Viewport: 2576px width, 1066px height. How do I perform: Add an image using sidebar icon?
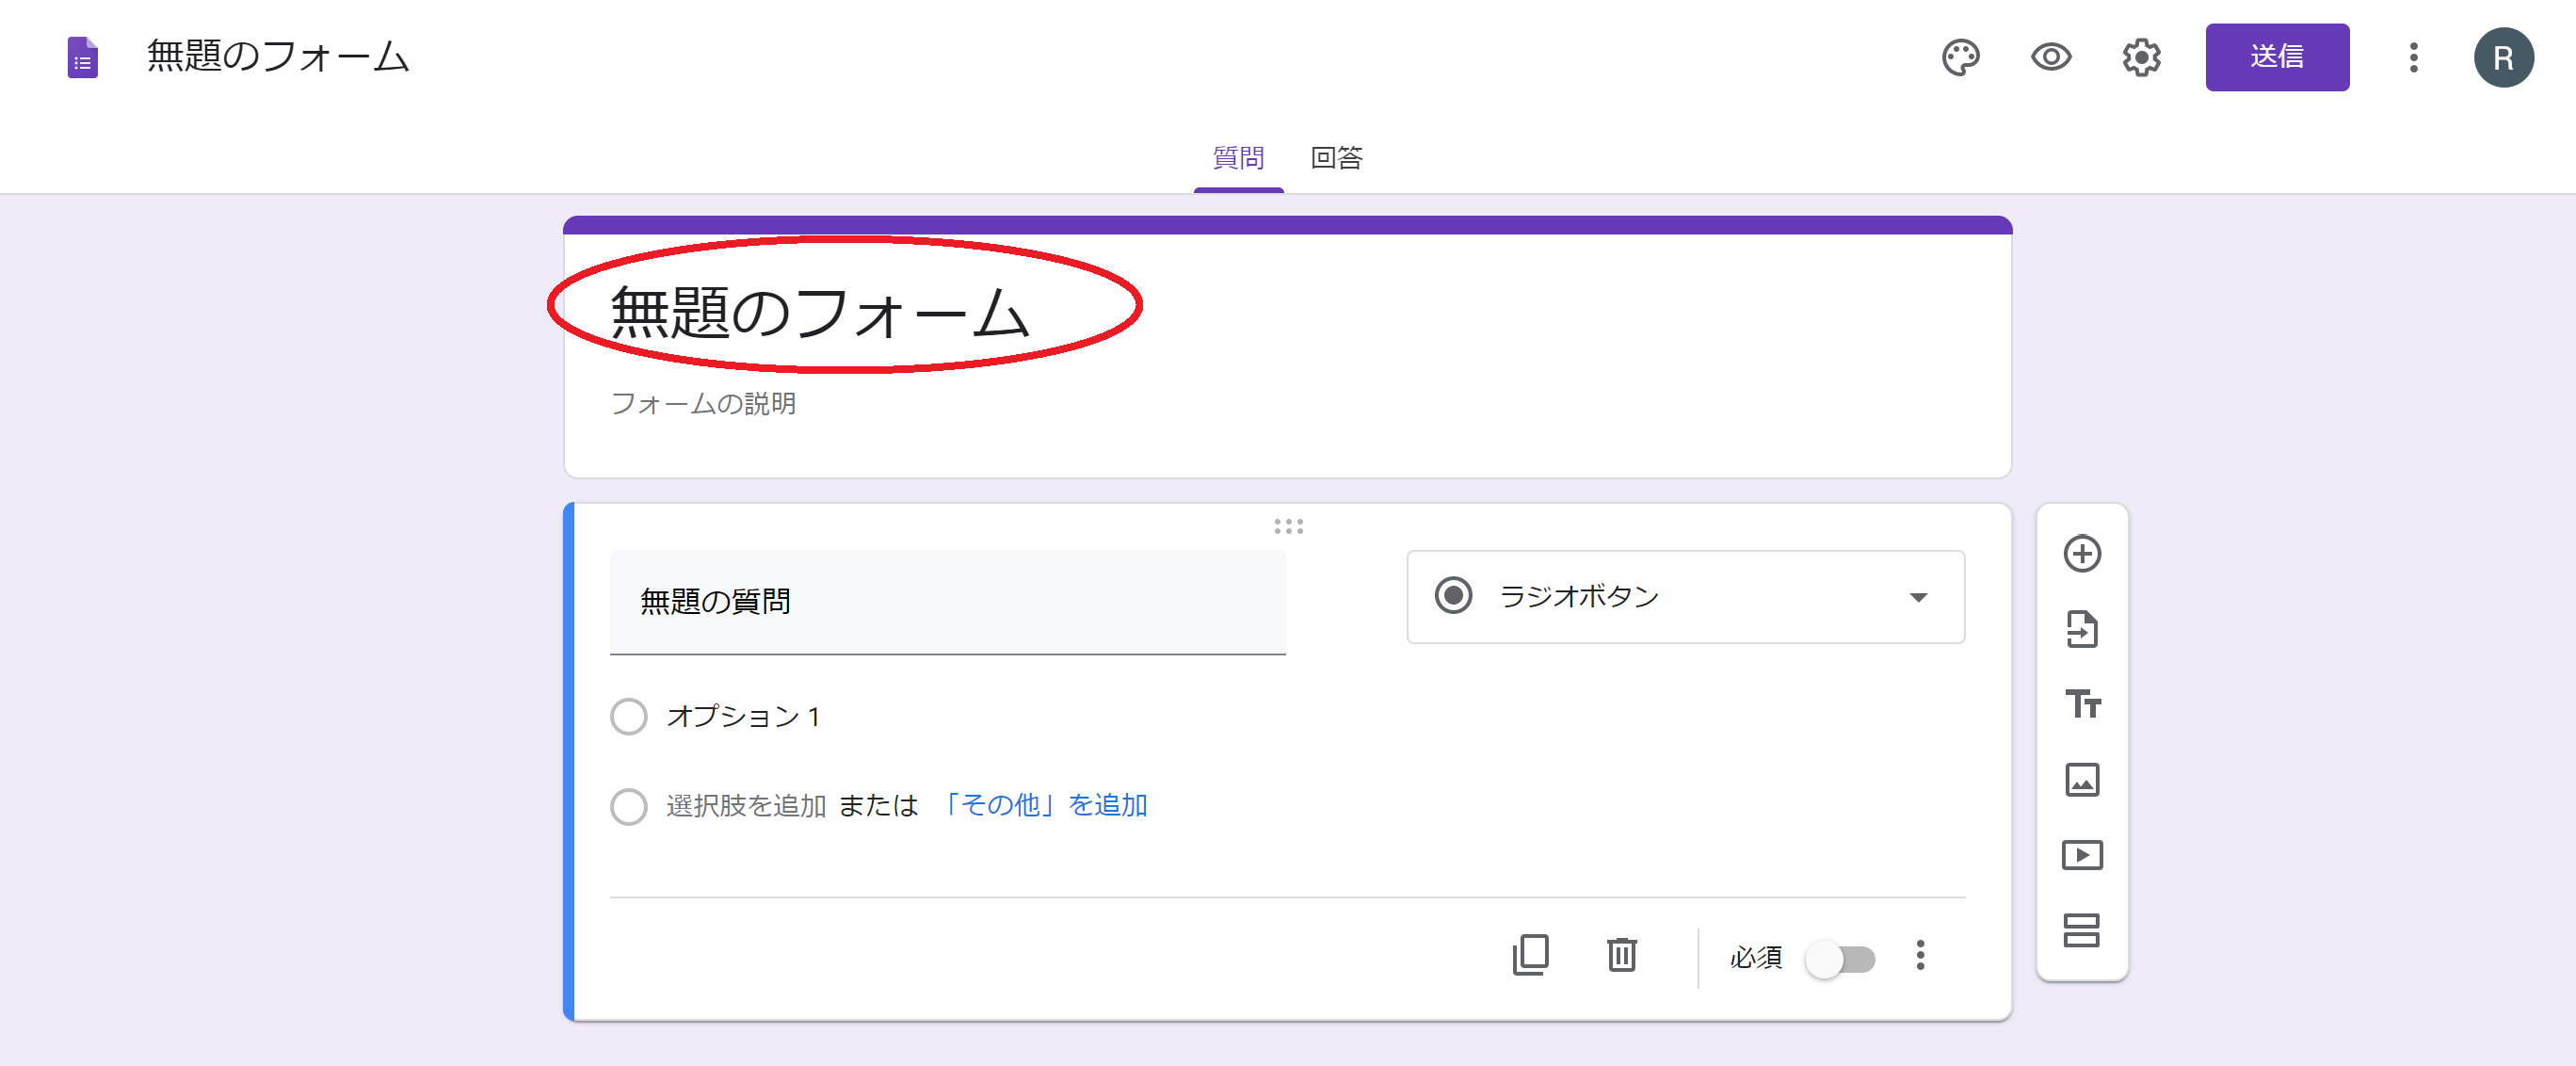[x=2081, y=780]
